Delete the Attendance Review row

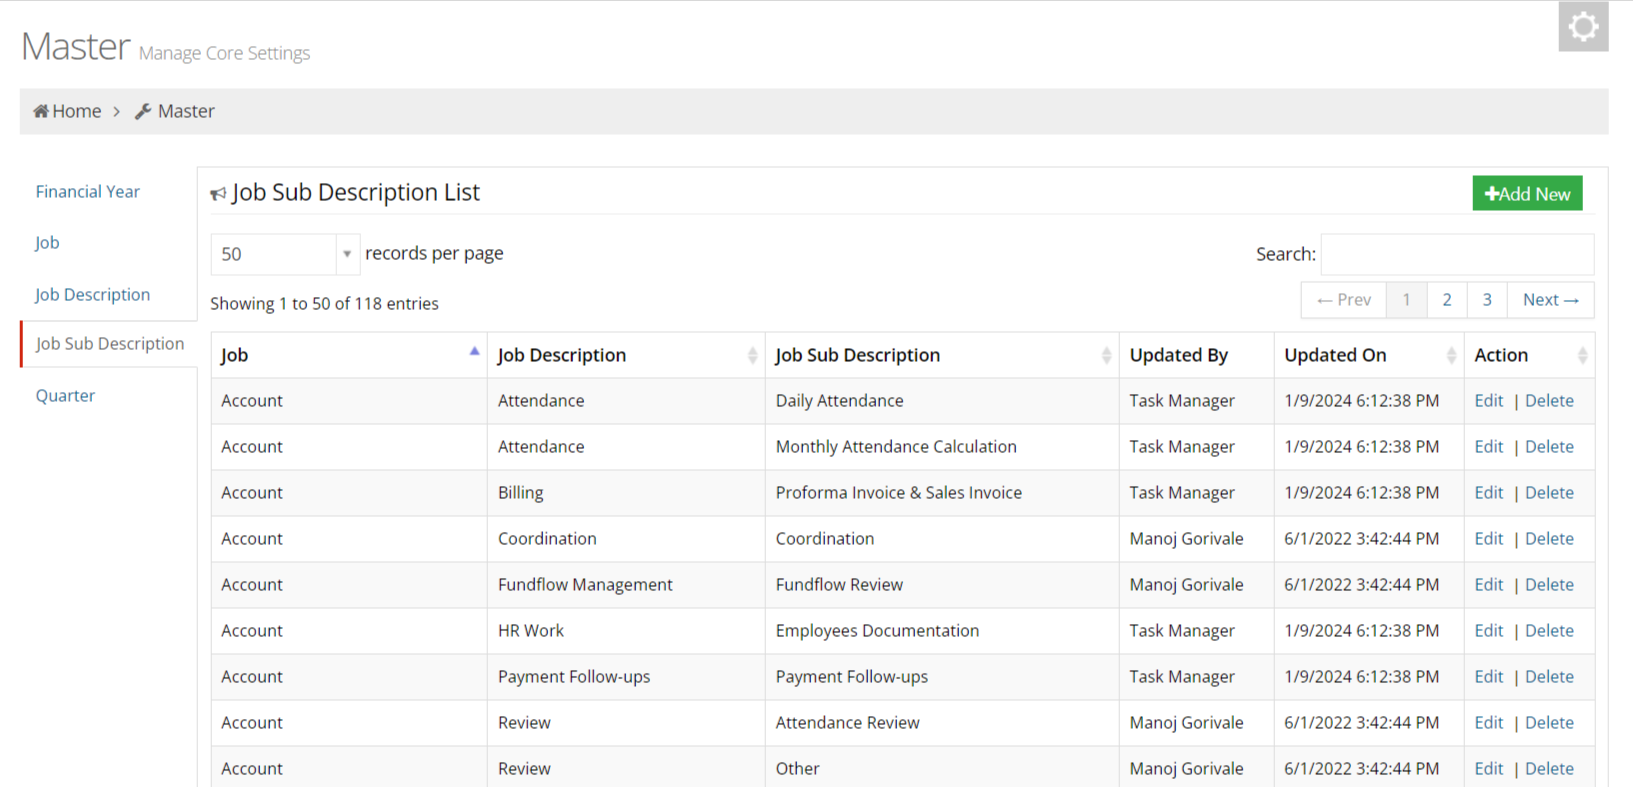click(x=1549, y=722)
